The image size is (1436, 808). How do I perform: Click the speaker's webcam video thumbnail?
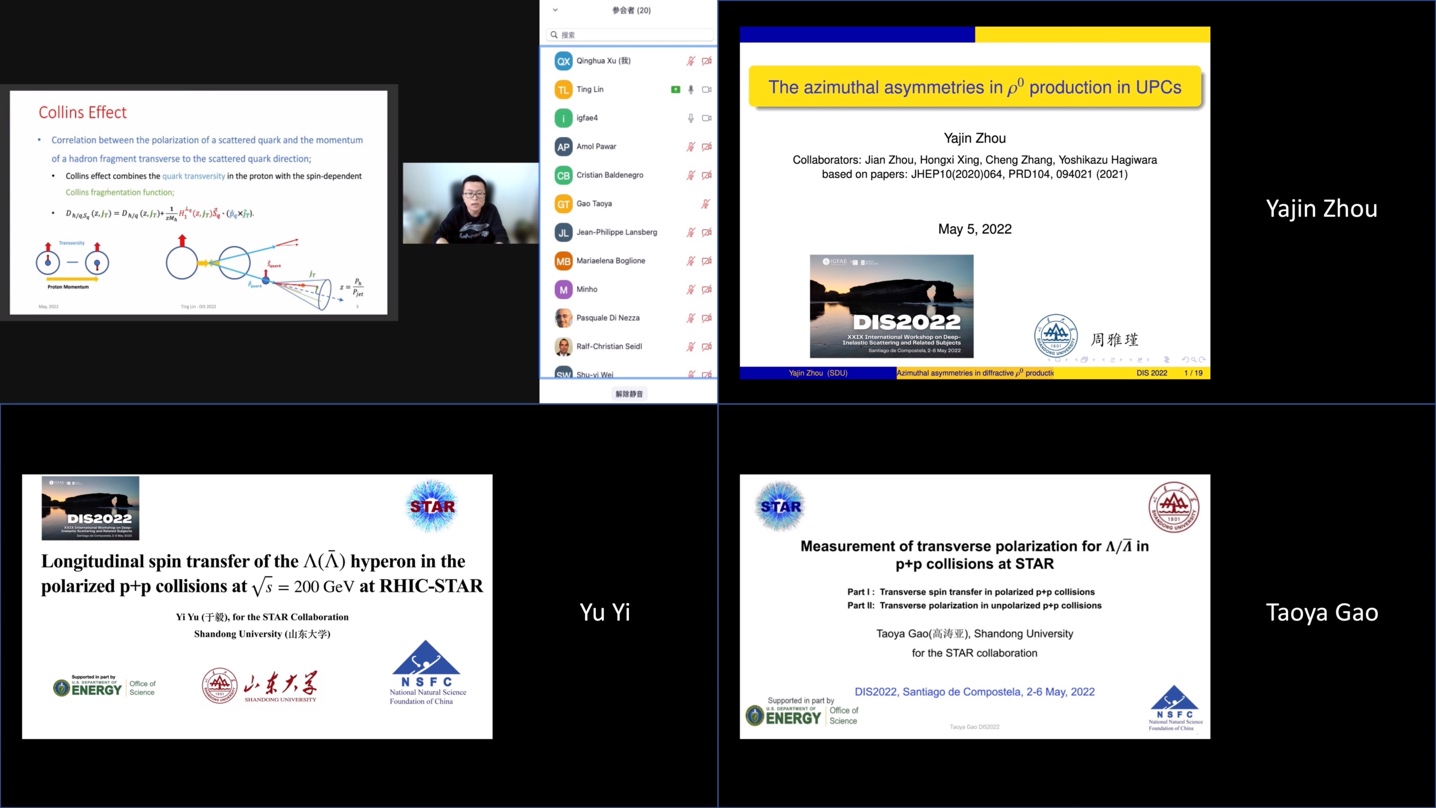(470, 204)
